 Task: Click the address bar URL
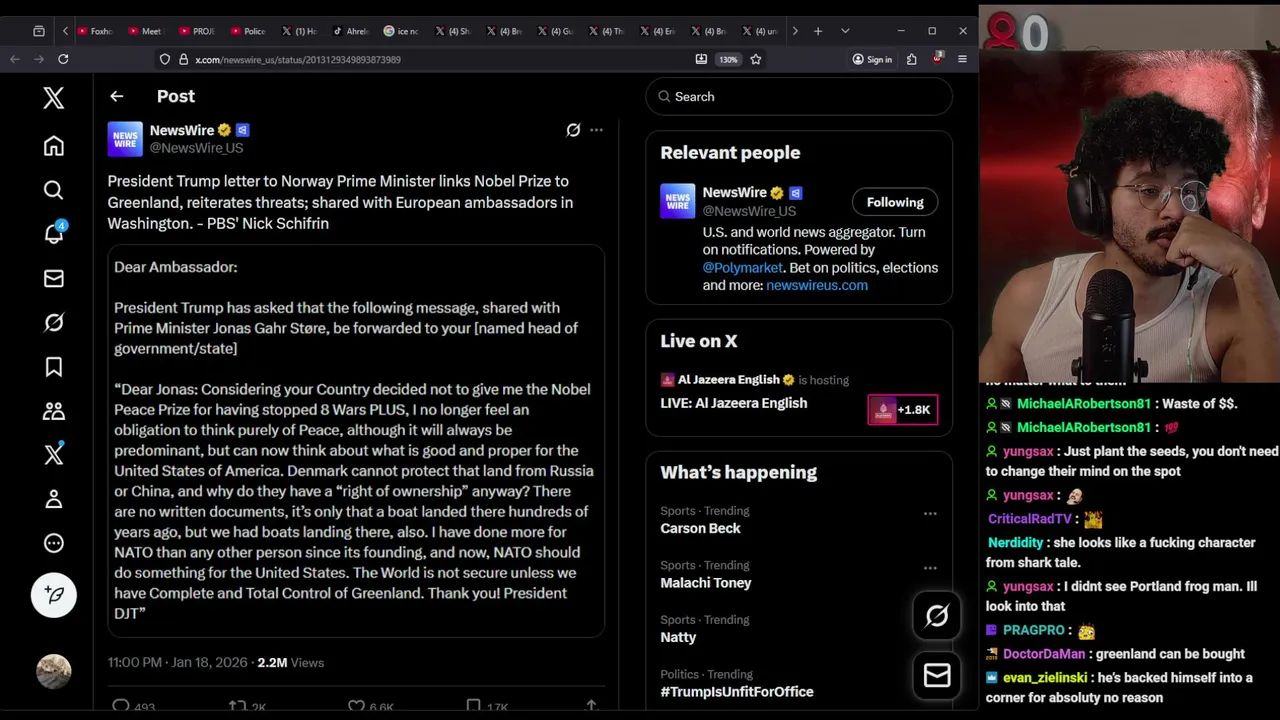pyautogui.click(x=298, y=60)
